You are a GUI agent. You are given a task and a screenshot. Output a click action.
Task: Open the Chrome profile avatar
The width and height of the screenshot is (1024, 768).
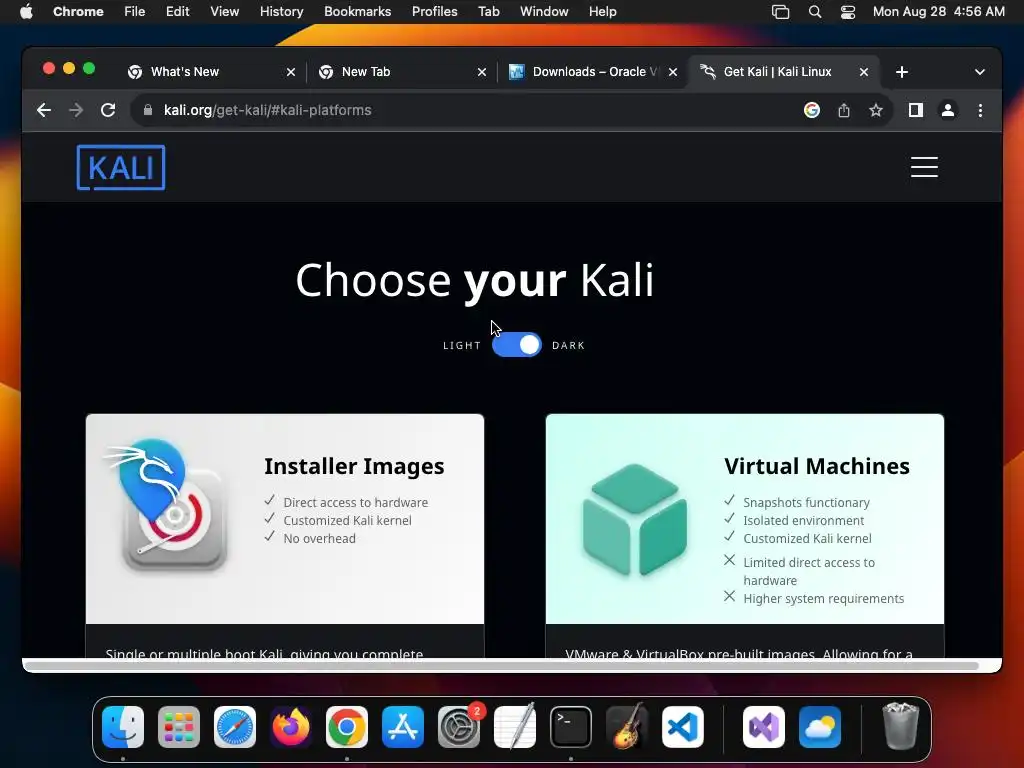pos(948,110)
